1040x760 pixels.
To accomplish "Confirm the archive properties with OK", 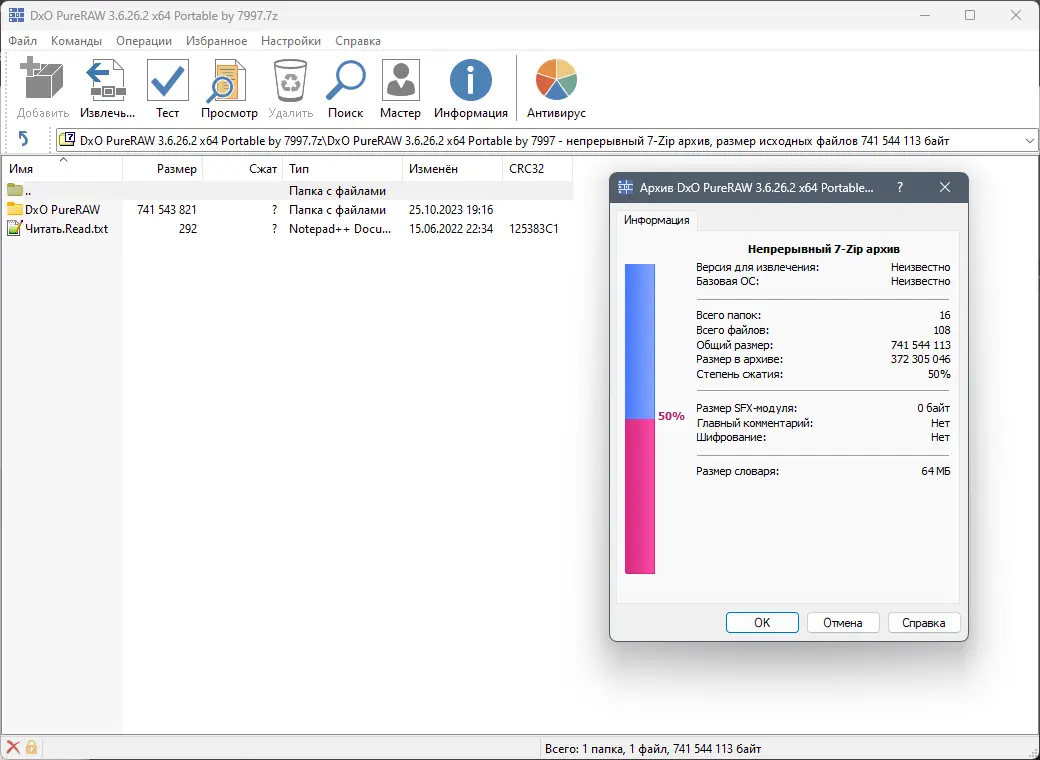I will click(762, 622).
